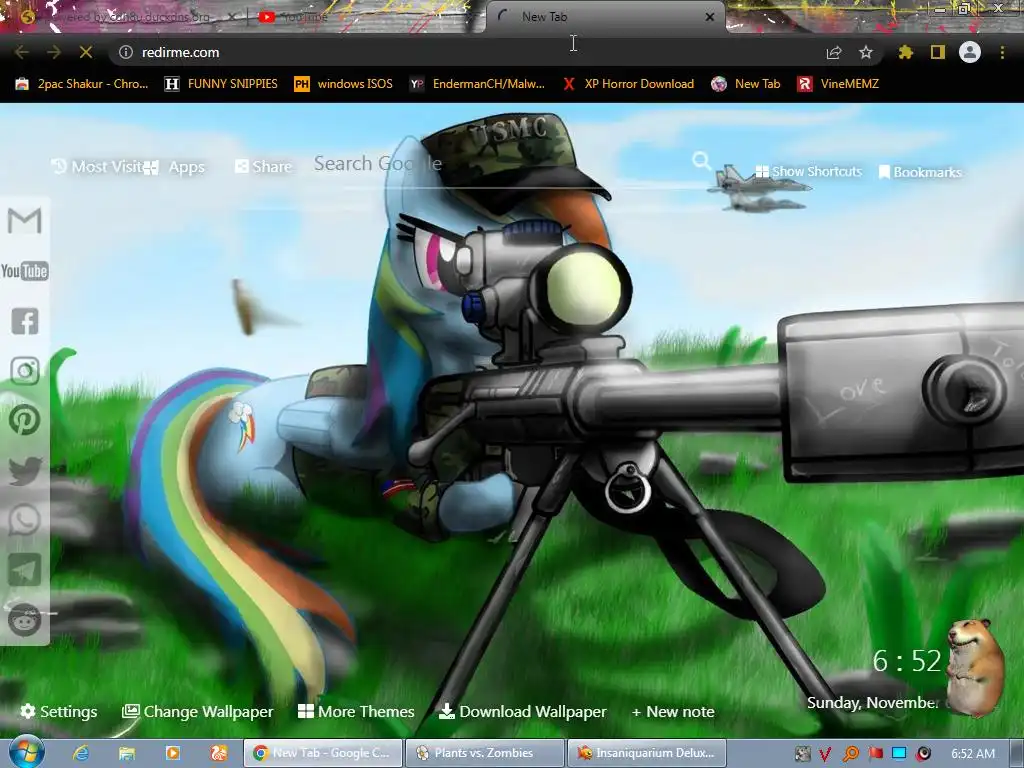The height and width of the screenshot is (768, 1024).
Task: Open the VineMEMZ bookmark
Action: pos(838,84)
